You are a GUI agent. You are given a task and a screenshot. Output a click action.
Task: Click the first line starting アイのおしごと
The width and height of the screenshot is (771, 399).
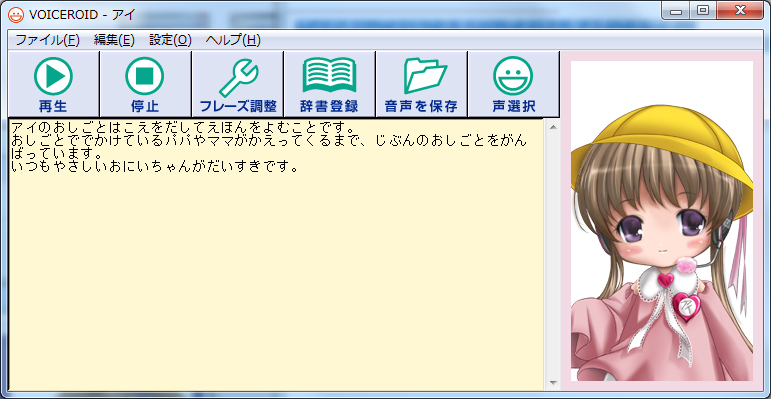pyautogui.click(x=182, y=127)
